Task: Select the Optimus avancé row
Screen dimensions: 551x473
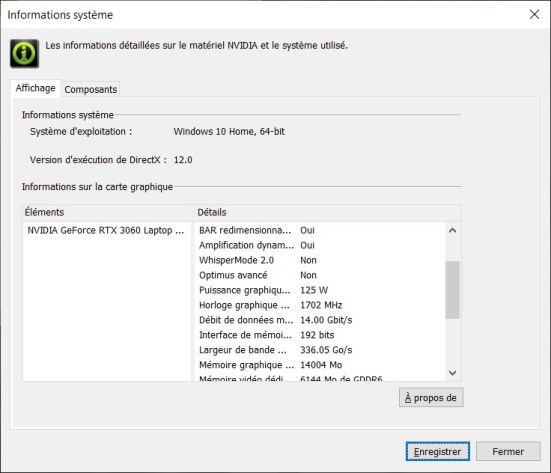Action: pyautogui.click(x=320, y=275)
